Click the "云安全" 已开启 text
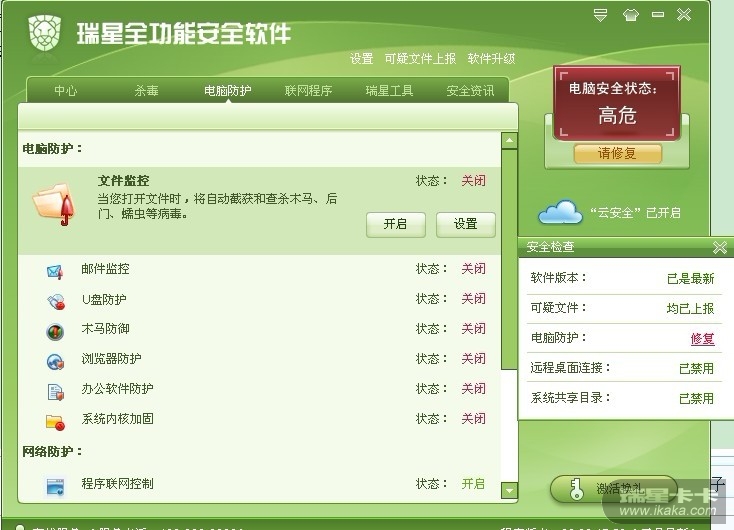Screen dimensions: 734x530 (635, 213)
